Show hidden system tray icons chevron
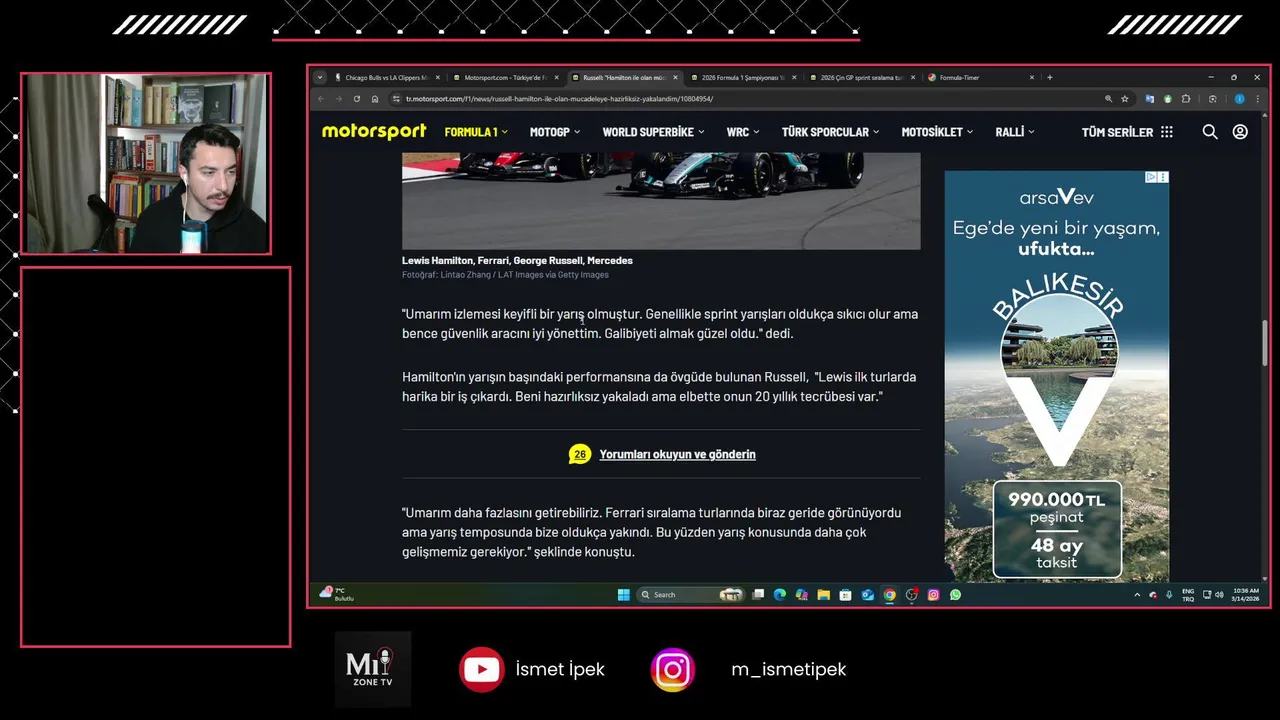This screenshot has height=720, width=1280. (1137, 595)
